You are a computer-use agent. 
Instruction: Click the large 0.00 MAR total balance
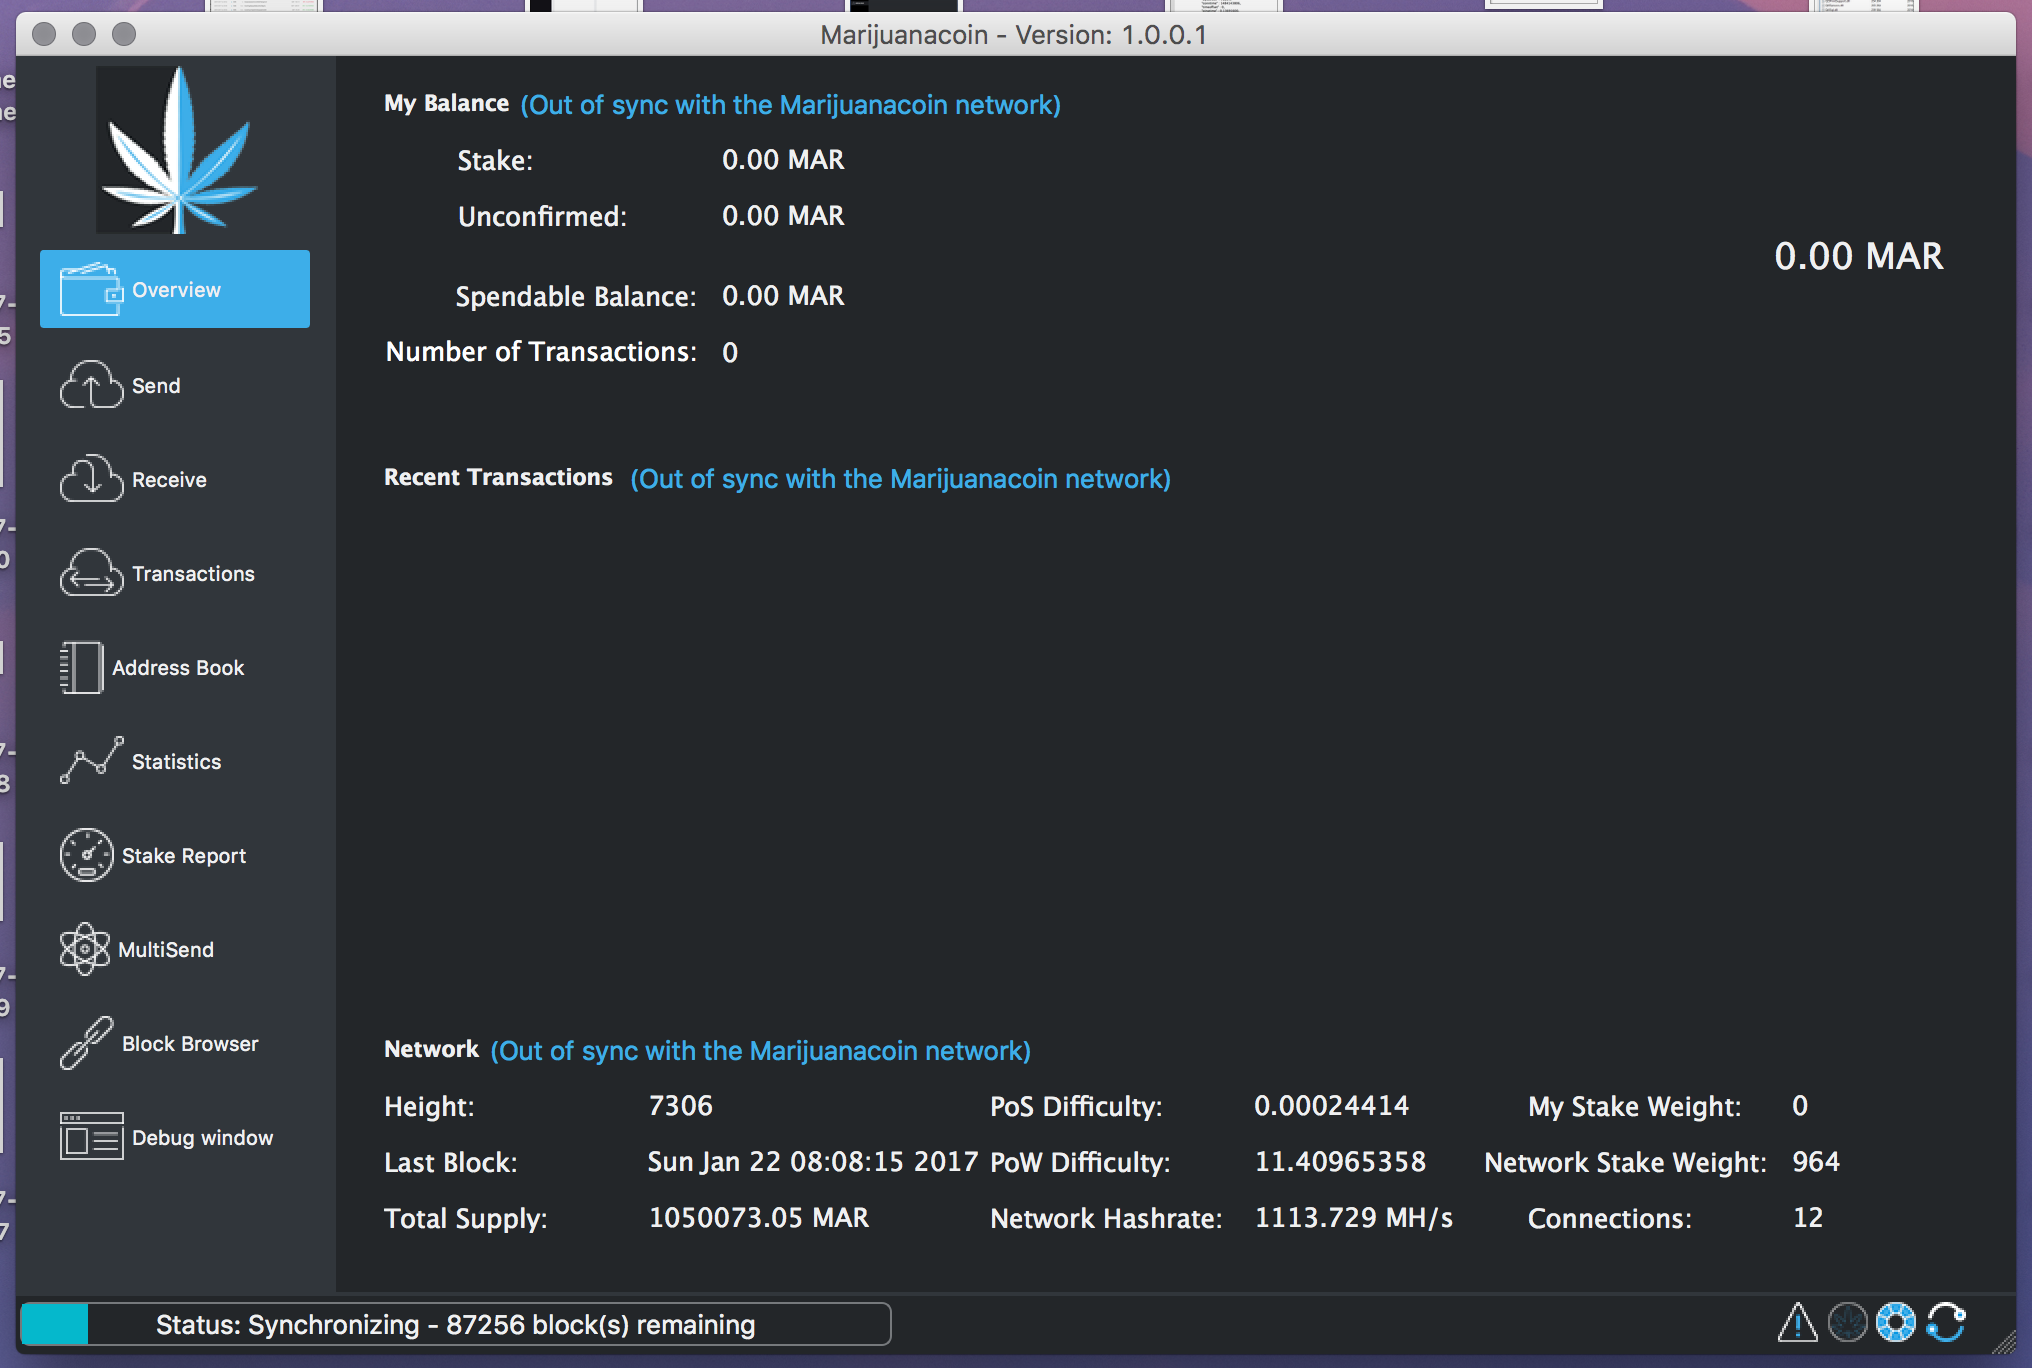[1858, 256]
